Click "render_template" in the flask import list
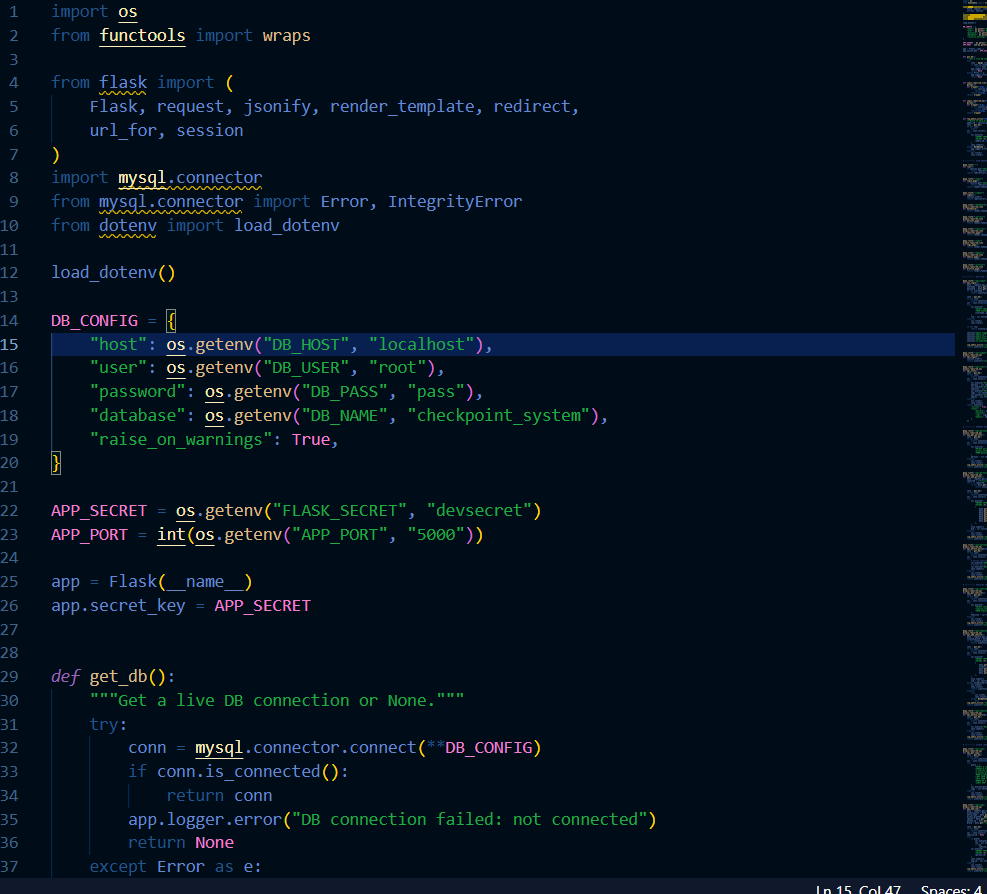Image resolution: width=987 pixels, height=894 pixels. [x=402, y=106]
